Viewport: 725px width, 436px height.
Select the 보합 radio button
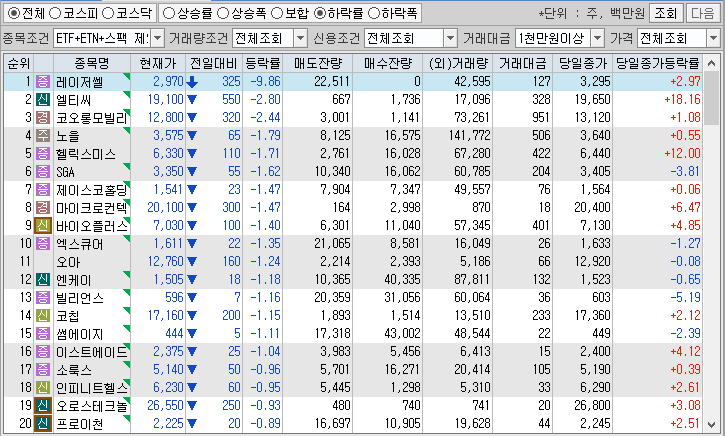tap(277, 13)
